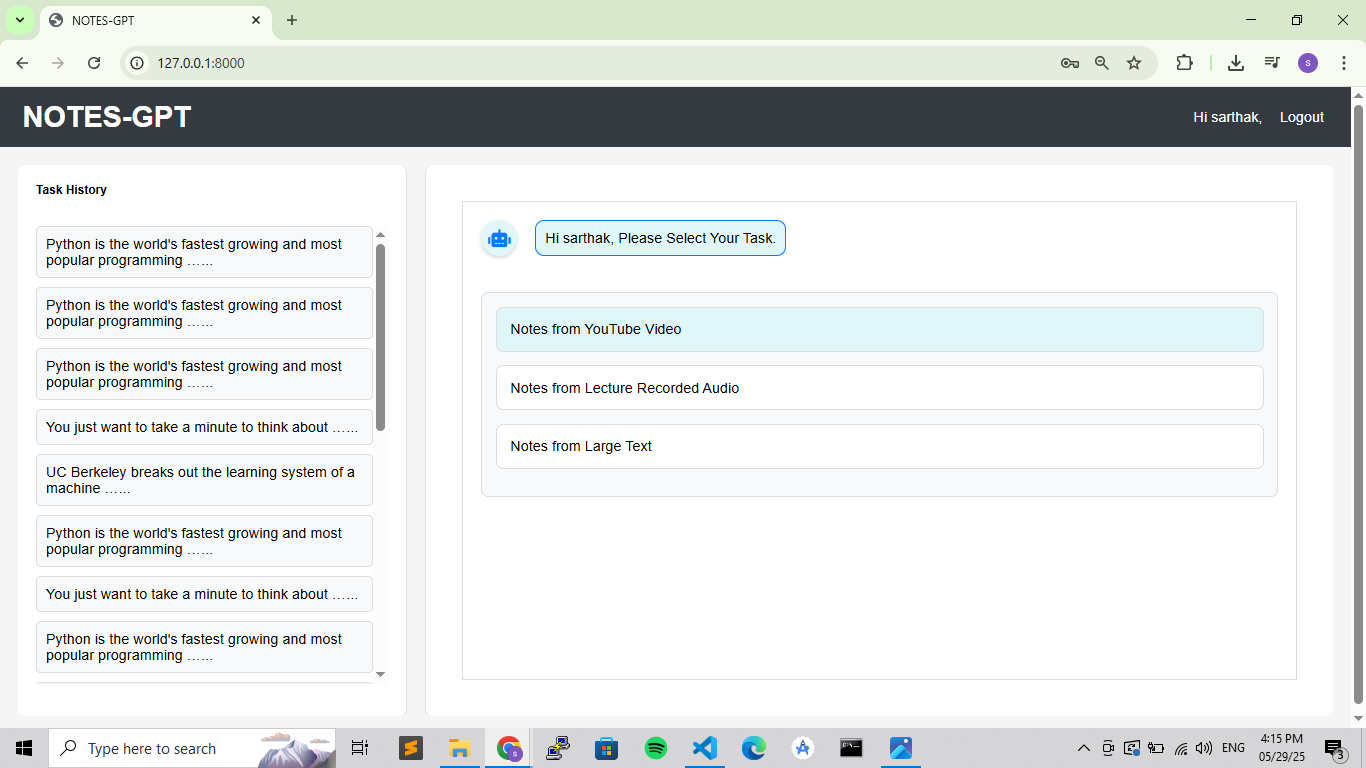Viewport: 1366px width, 768px height.
Task: Open the media controls icon in Chrome
Action: tap(1272, 63)
